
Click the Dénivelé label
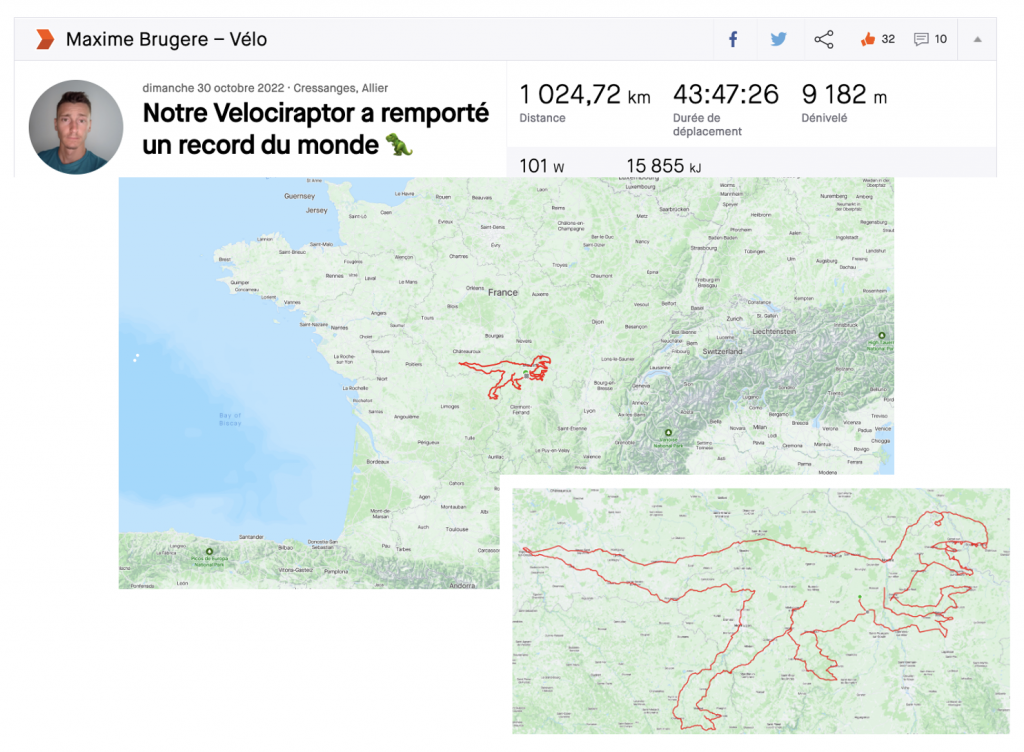[x=824, y=118]
